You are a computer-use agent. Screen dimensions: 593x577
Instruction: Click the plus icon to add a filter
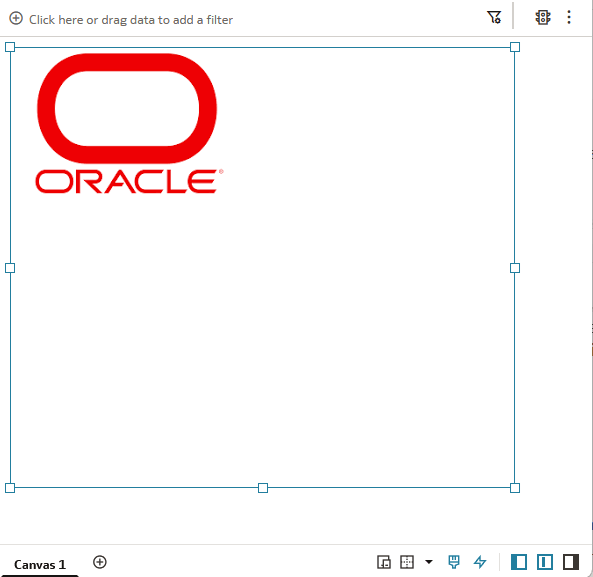click(x=16, y=18)
